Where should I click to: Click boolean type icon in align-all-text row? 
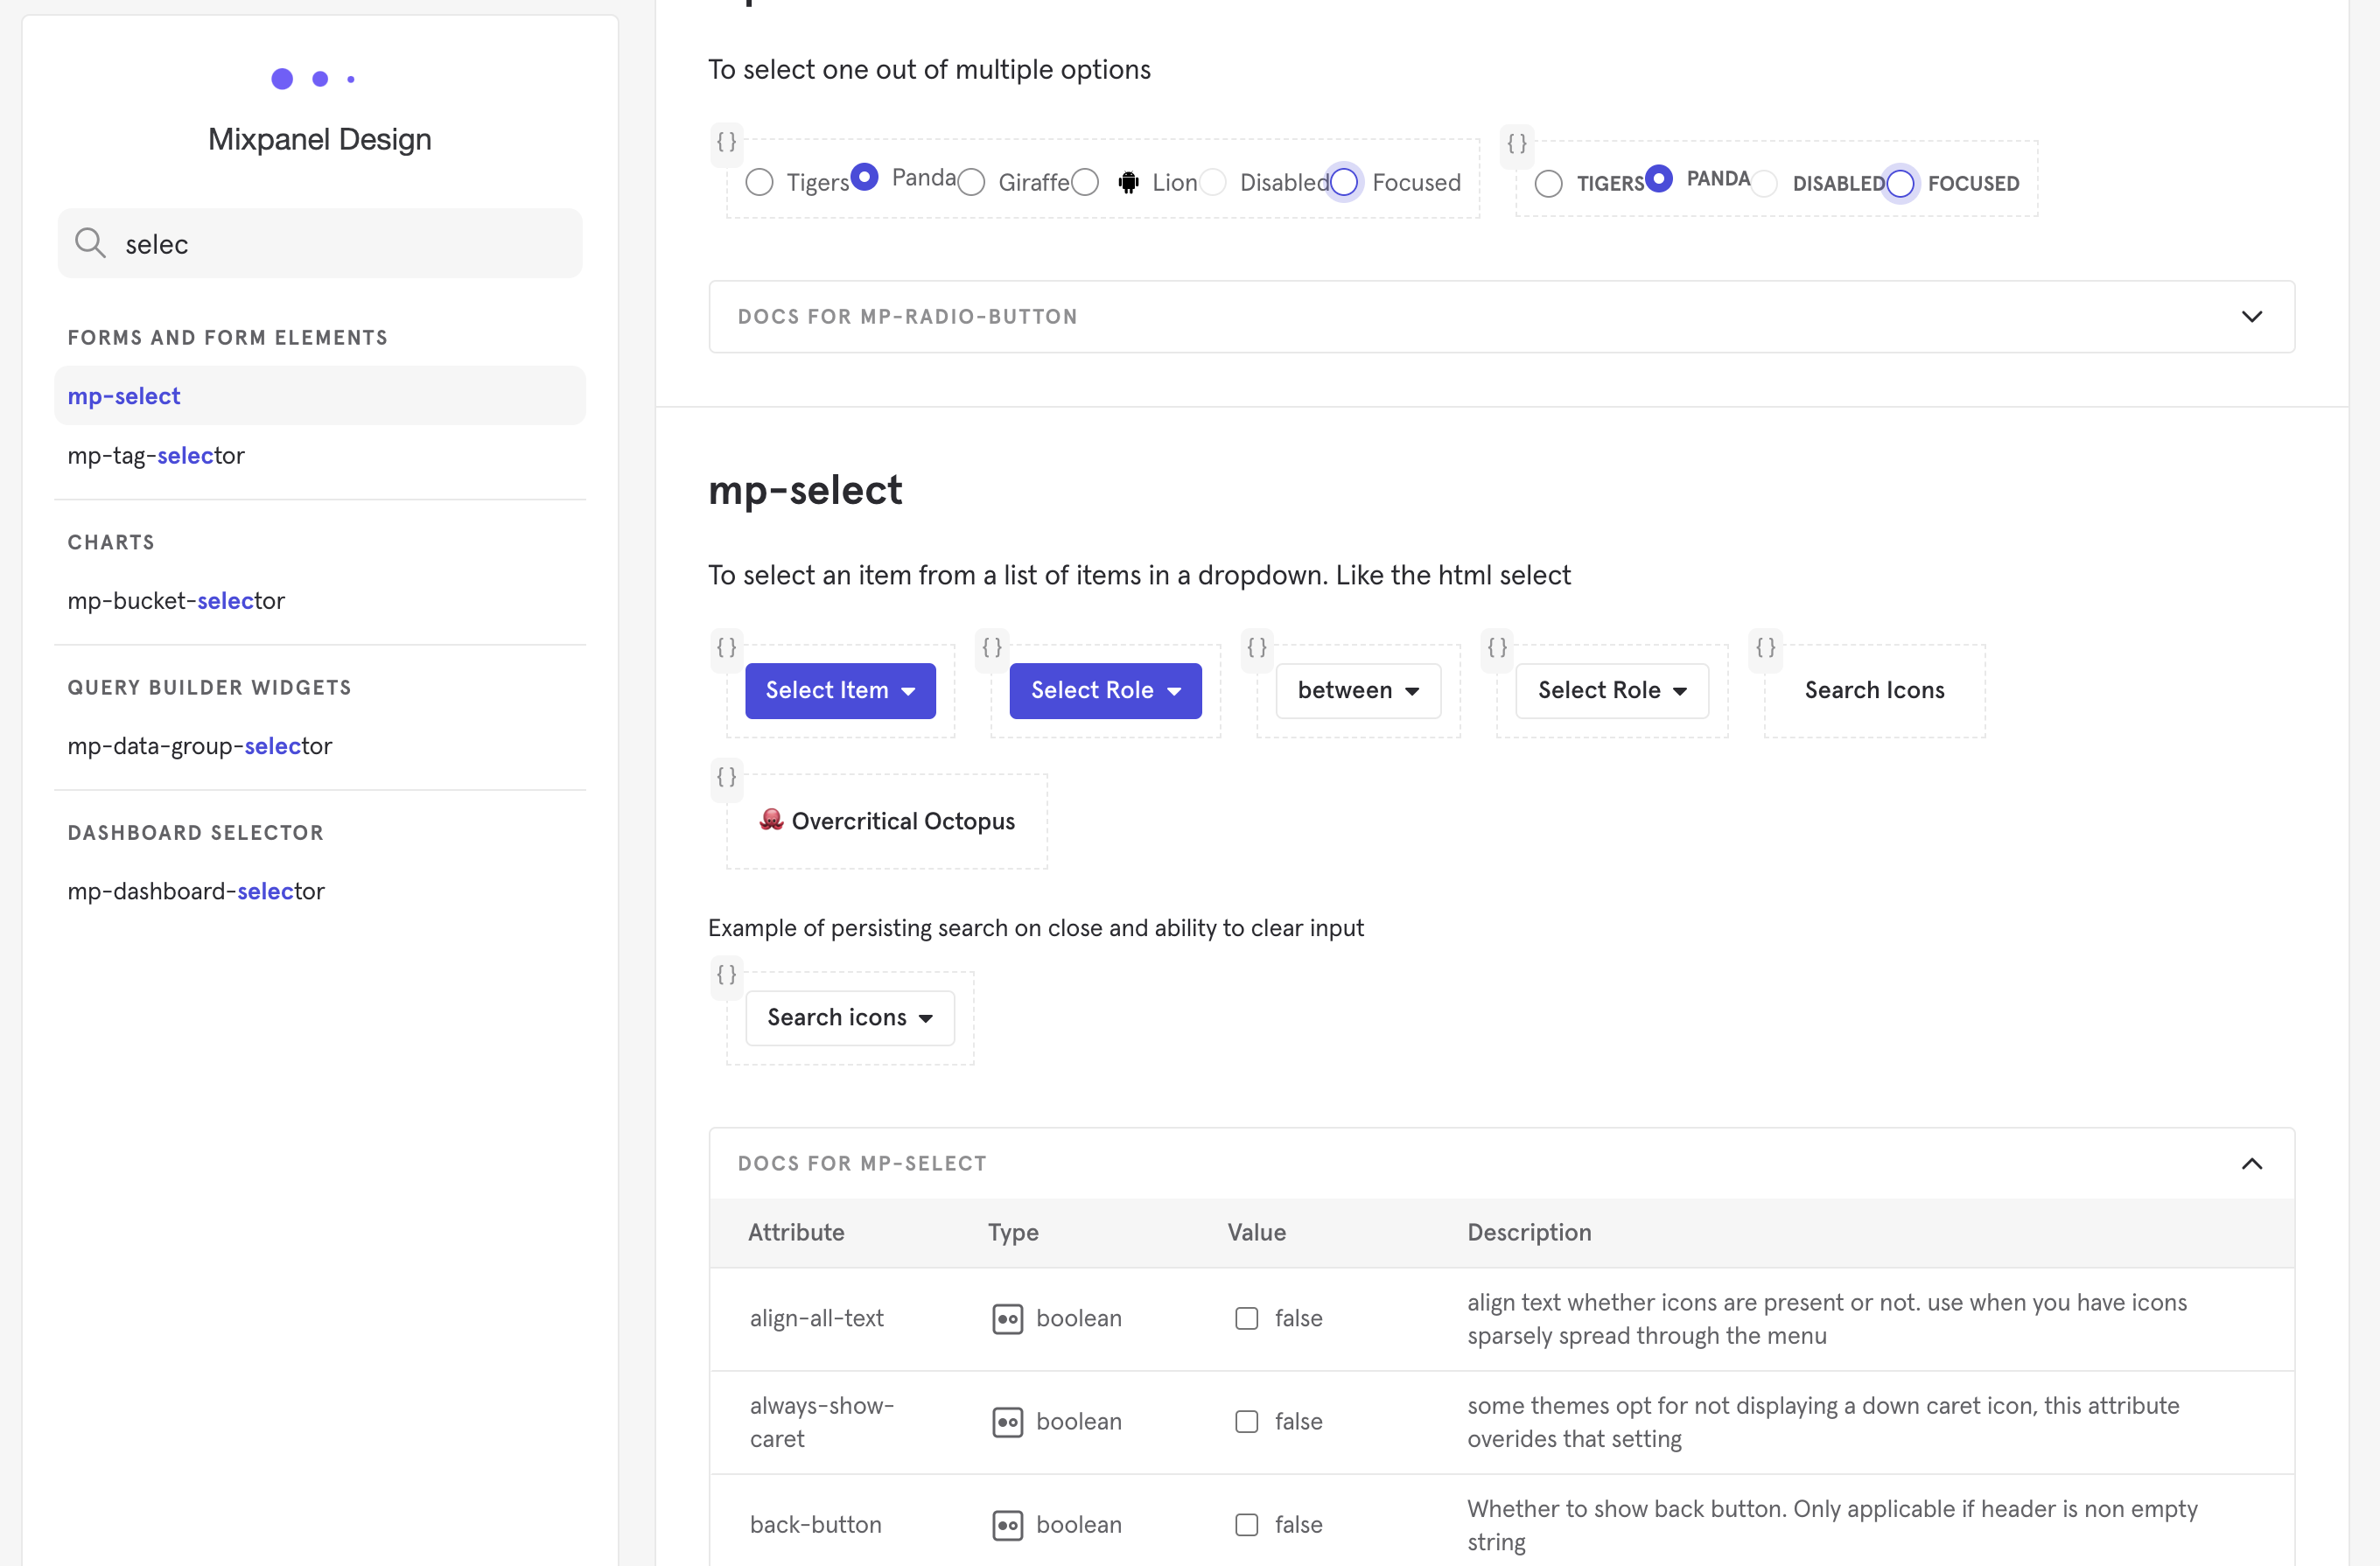(x=1007, y=1319)
